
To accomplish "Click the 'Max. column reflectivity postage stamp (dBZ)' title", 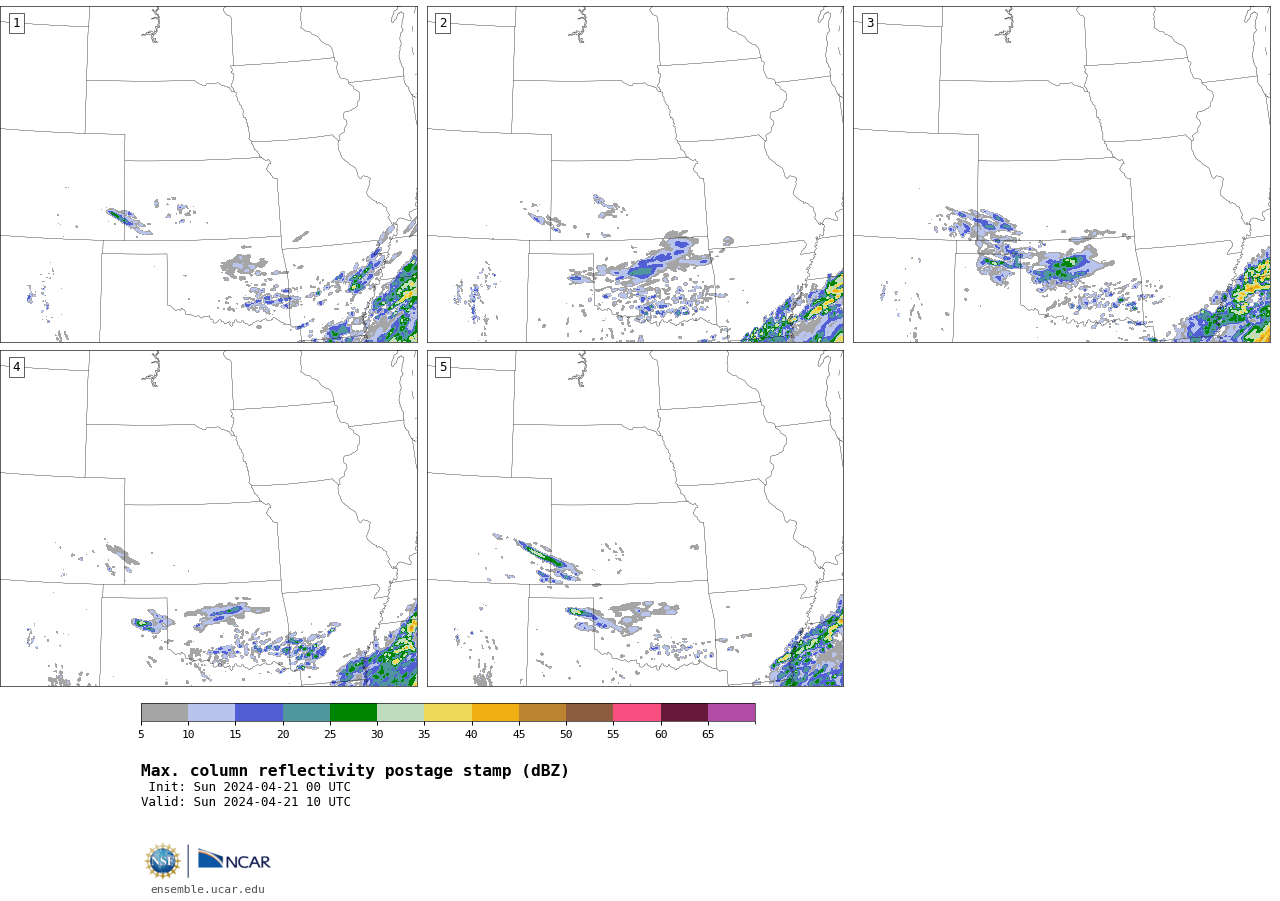I will pos(355,771).
